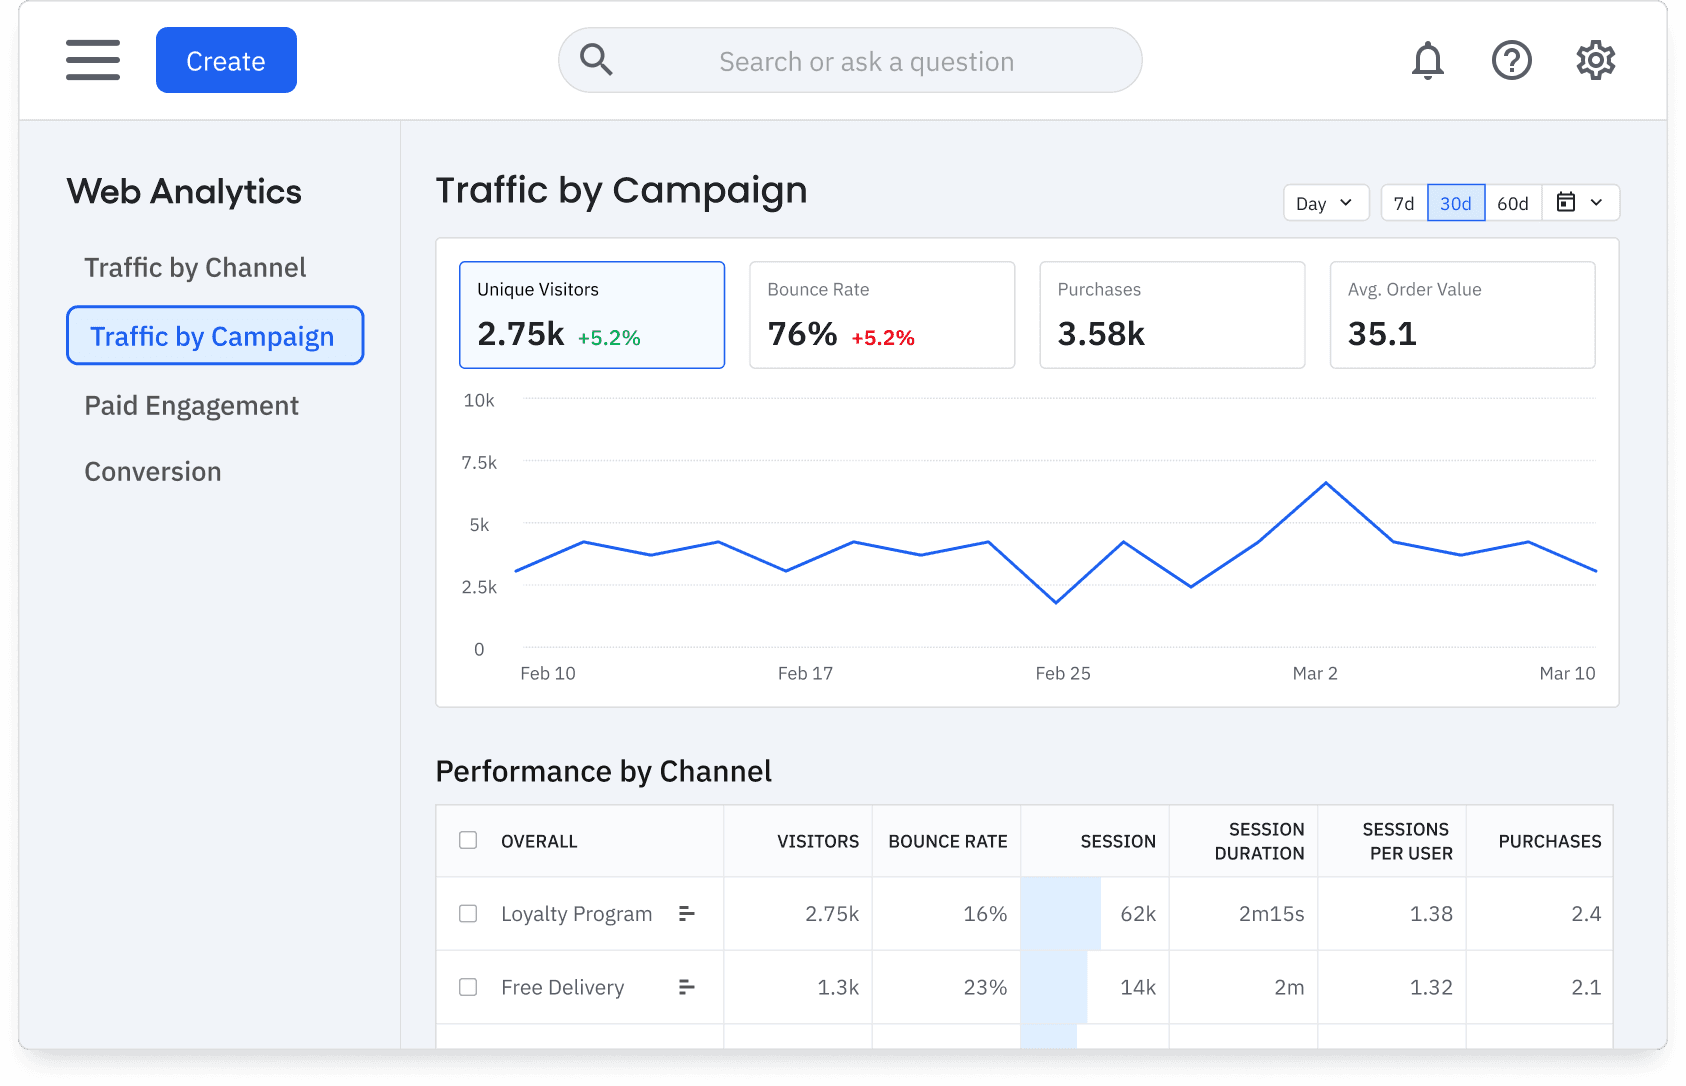Open the calendar date picker icon
The height and width of the screenshot is (1086, 1686).
tap(1566, 203)
